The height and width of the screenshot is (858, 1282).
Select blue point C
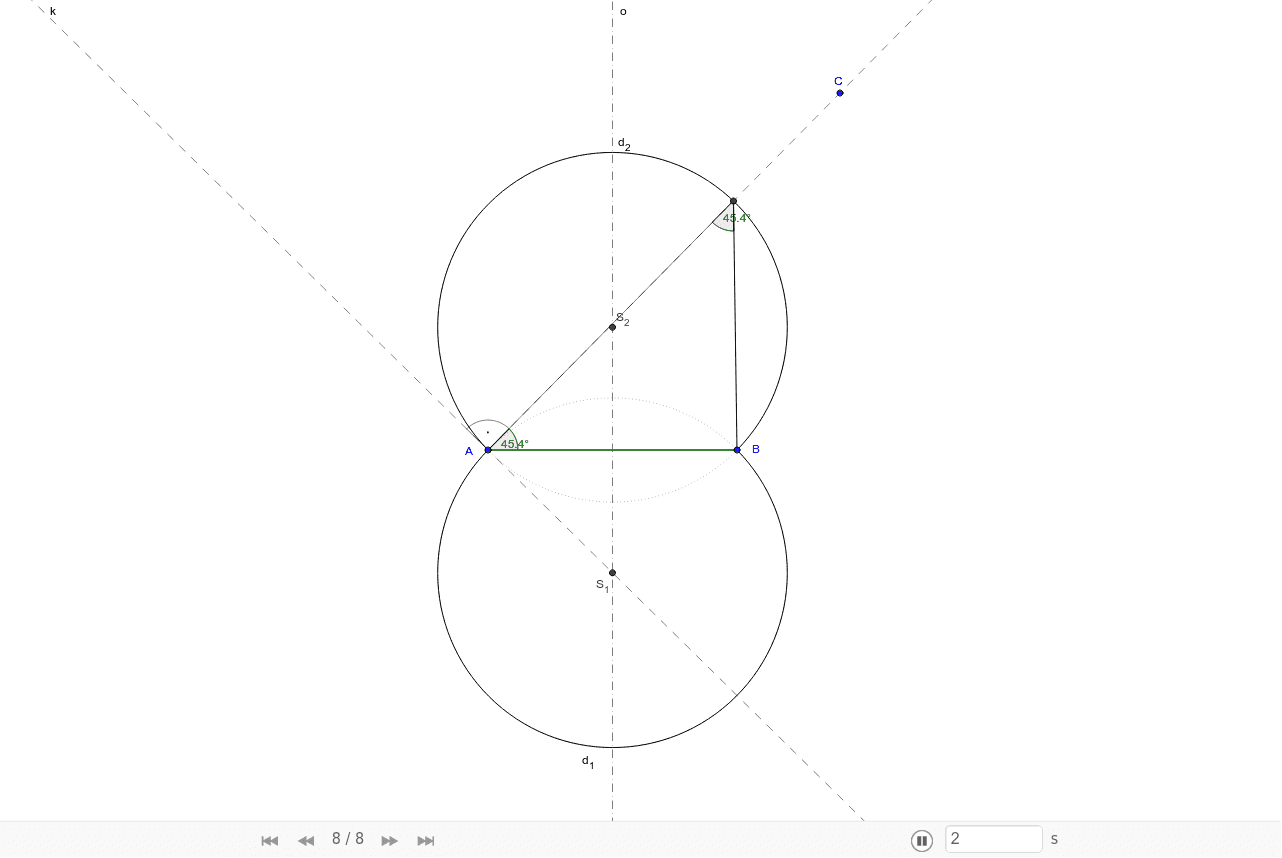840,93
